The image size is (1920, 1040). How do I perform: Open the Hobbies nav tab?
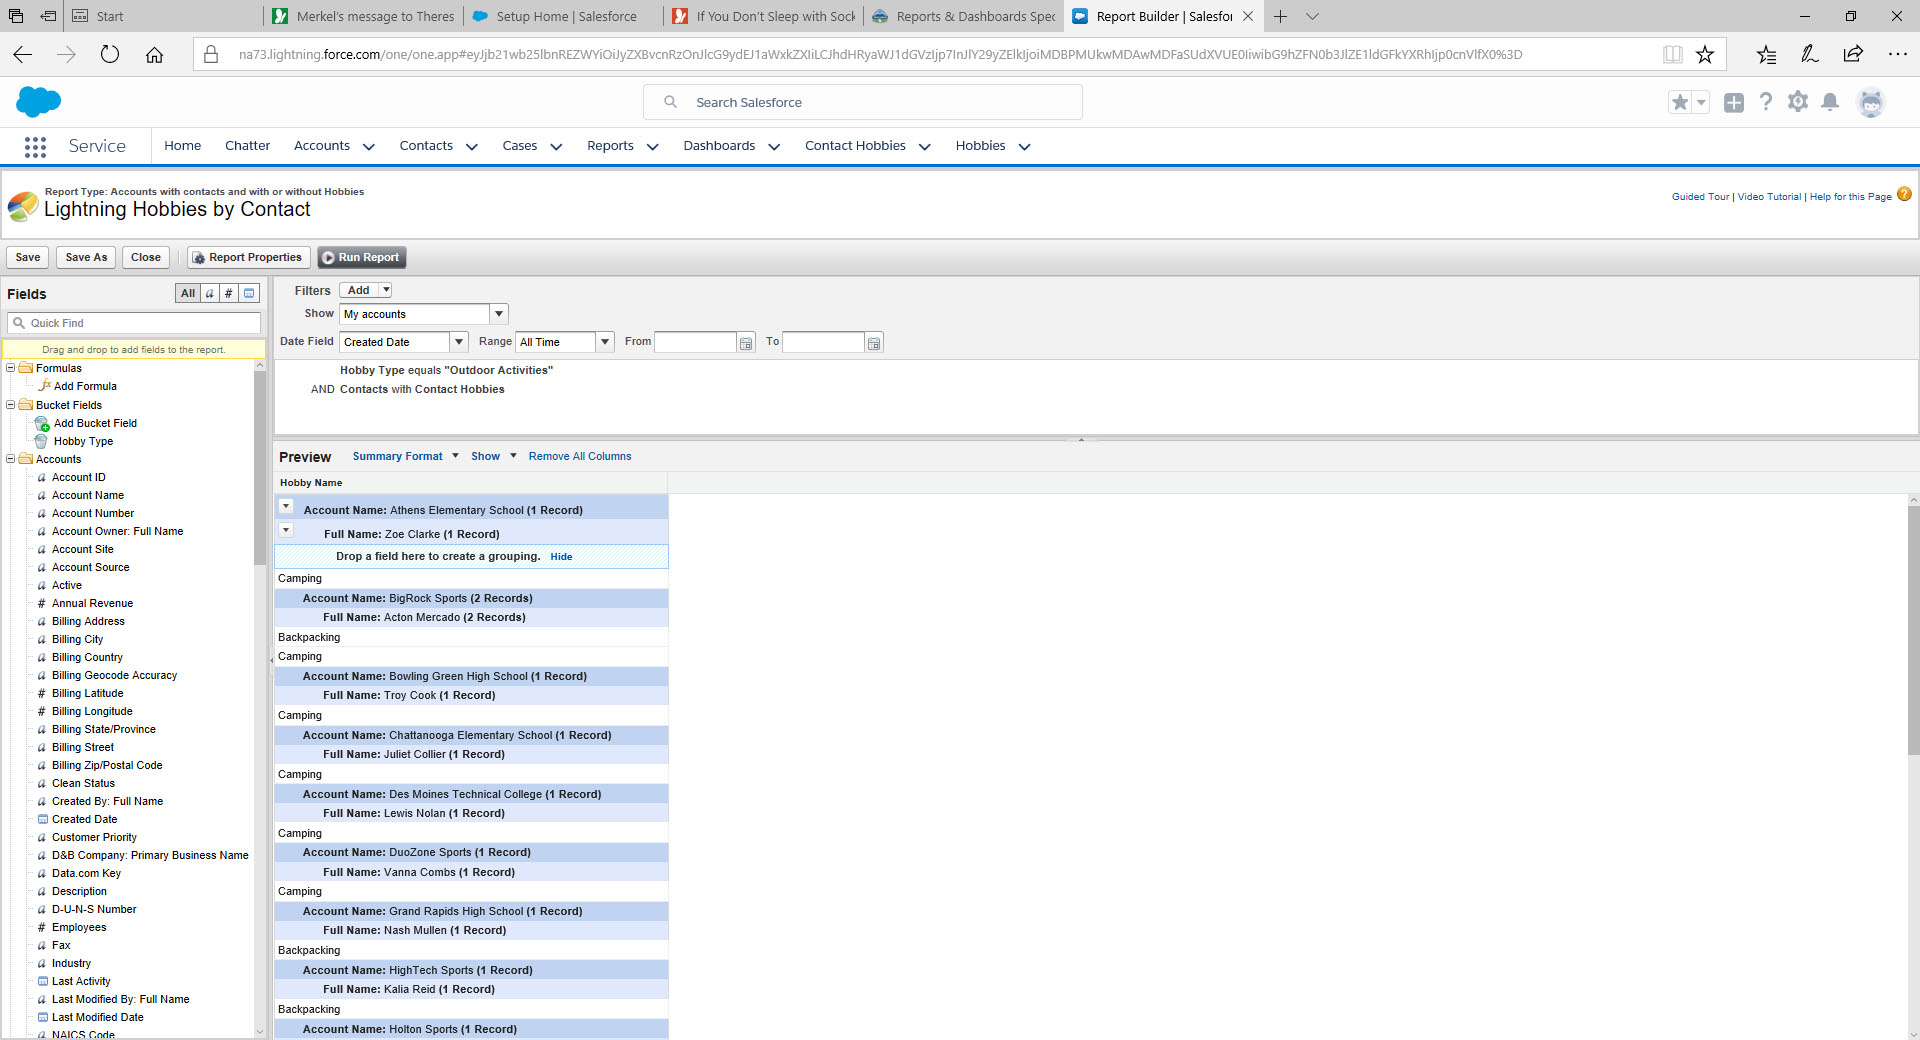pyautogui.click(x=980, y=146)
